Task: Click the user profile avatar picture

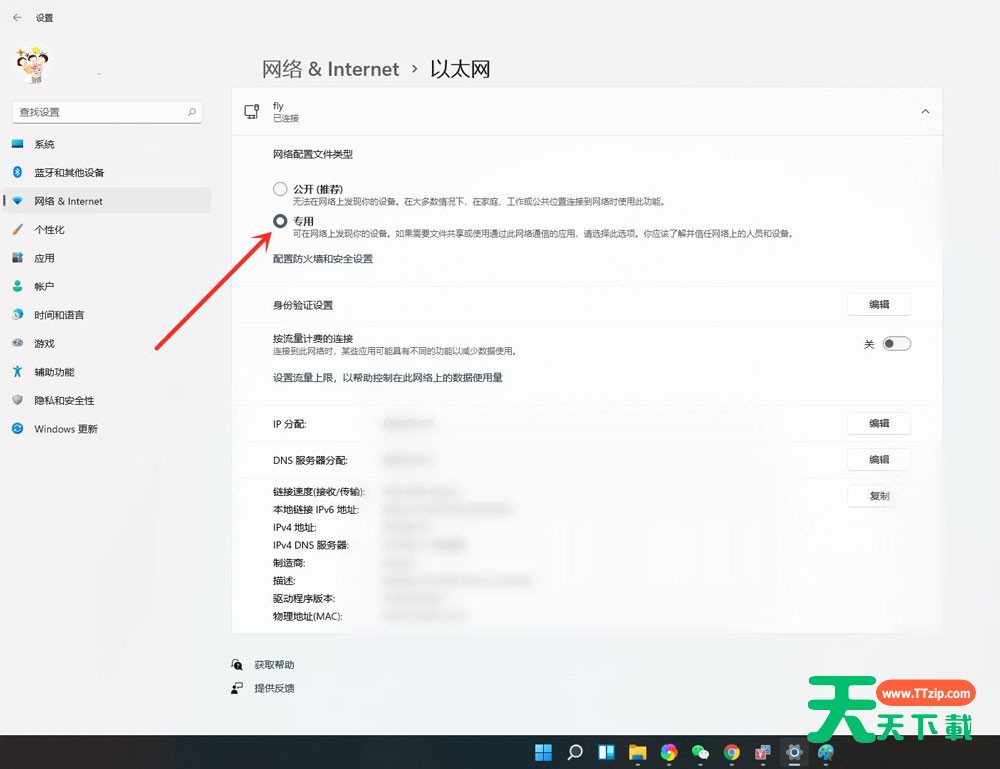Action: (x=32, y=64)
